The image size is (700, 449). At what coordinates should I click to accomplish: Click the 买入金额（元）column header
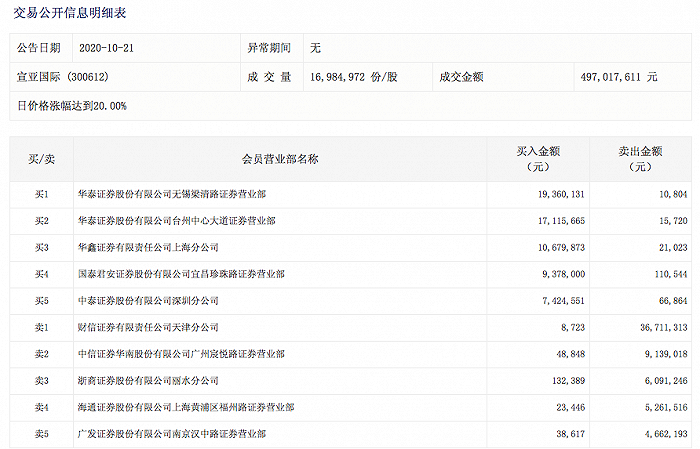(538, 159)
